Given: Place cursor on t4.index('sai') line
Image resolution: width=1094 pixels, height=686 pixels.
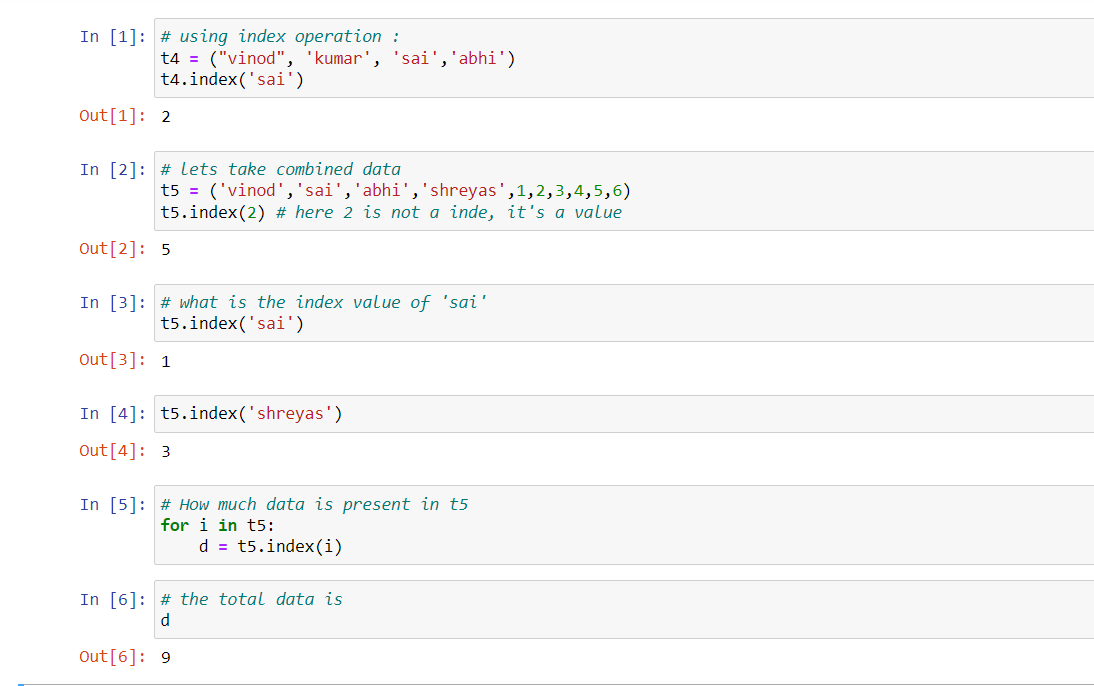Looking at the screenshot, I should 232,80.
